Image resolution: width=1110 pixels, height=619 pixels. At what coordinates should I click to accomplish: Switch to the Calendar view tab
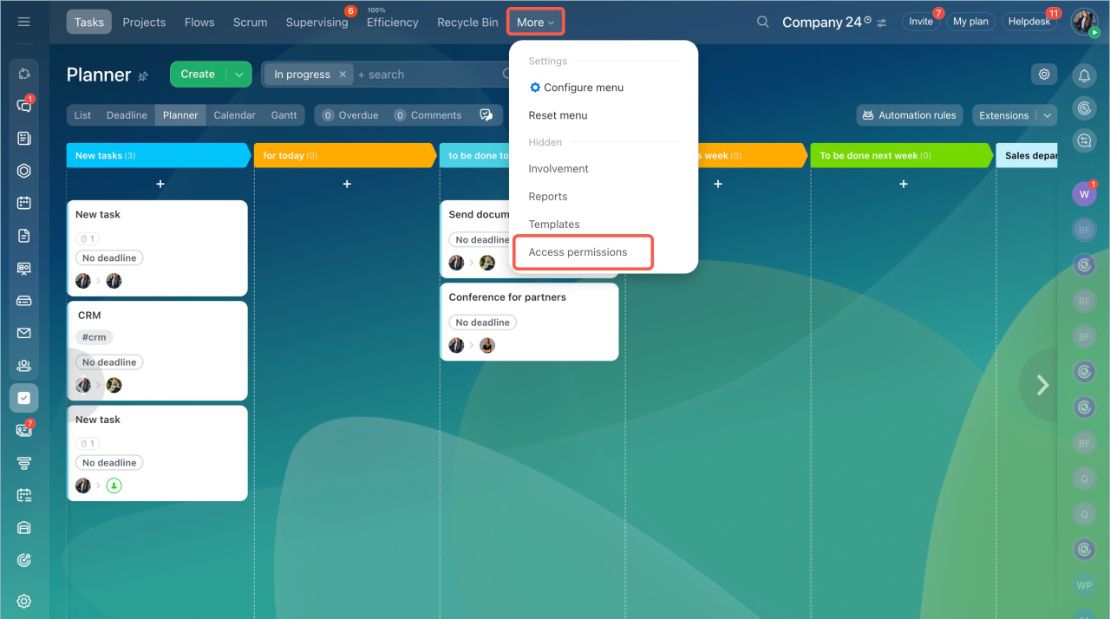[234, 115]
